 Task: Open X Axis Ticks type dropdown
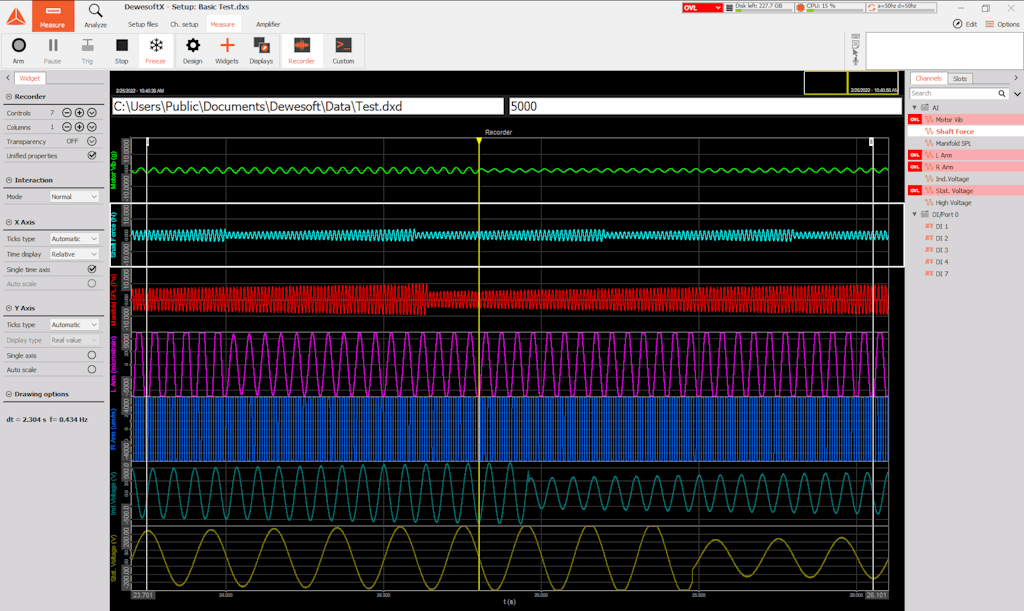tap(74, 239)
